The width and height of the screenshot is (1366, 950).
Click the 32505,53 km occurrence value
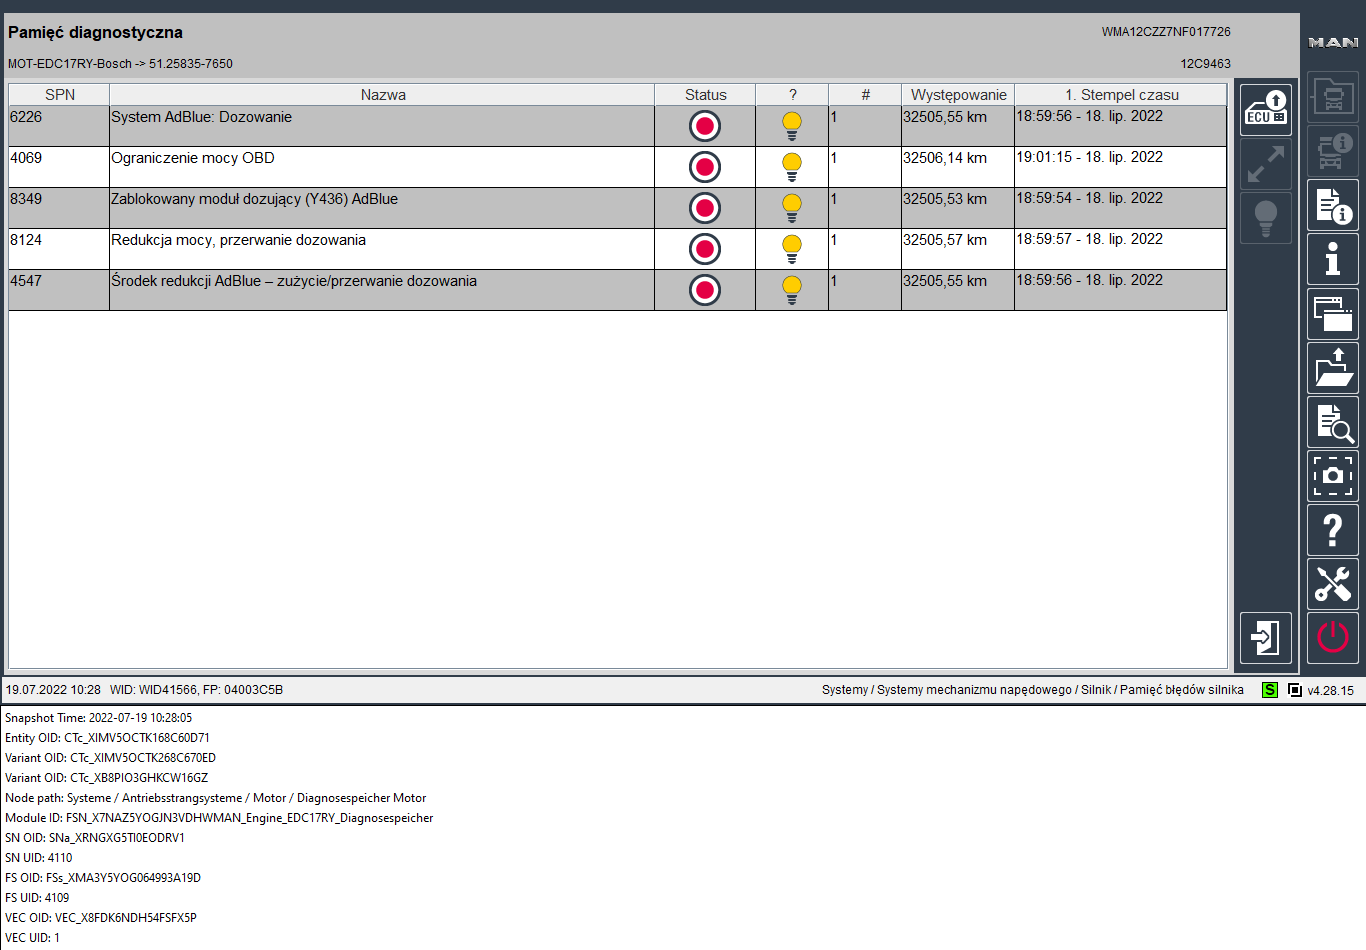[x=945, y=199]
